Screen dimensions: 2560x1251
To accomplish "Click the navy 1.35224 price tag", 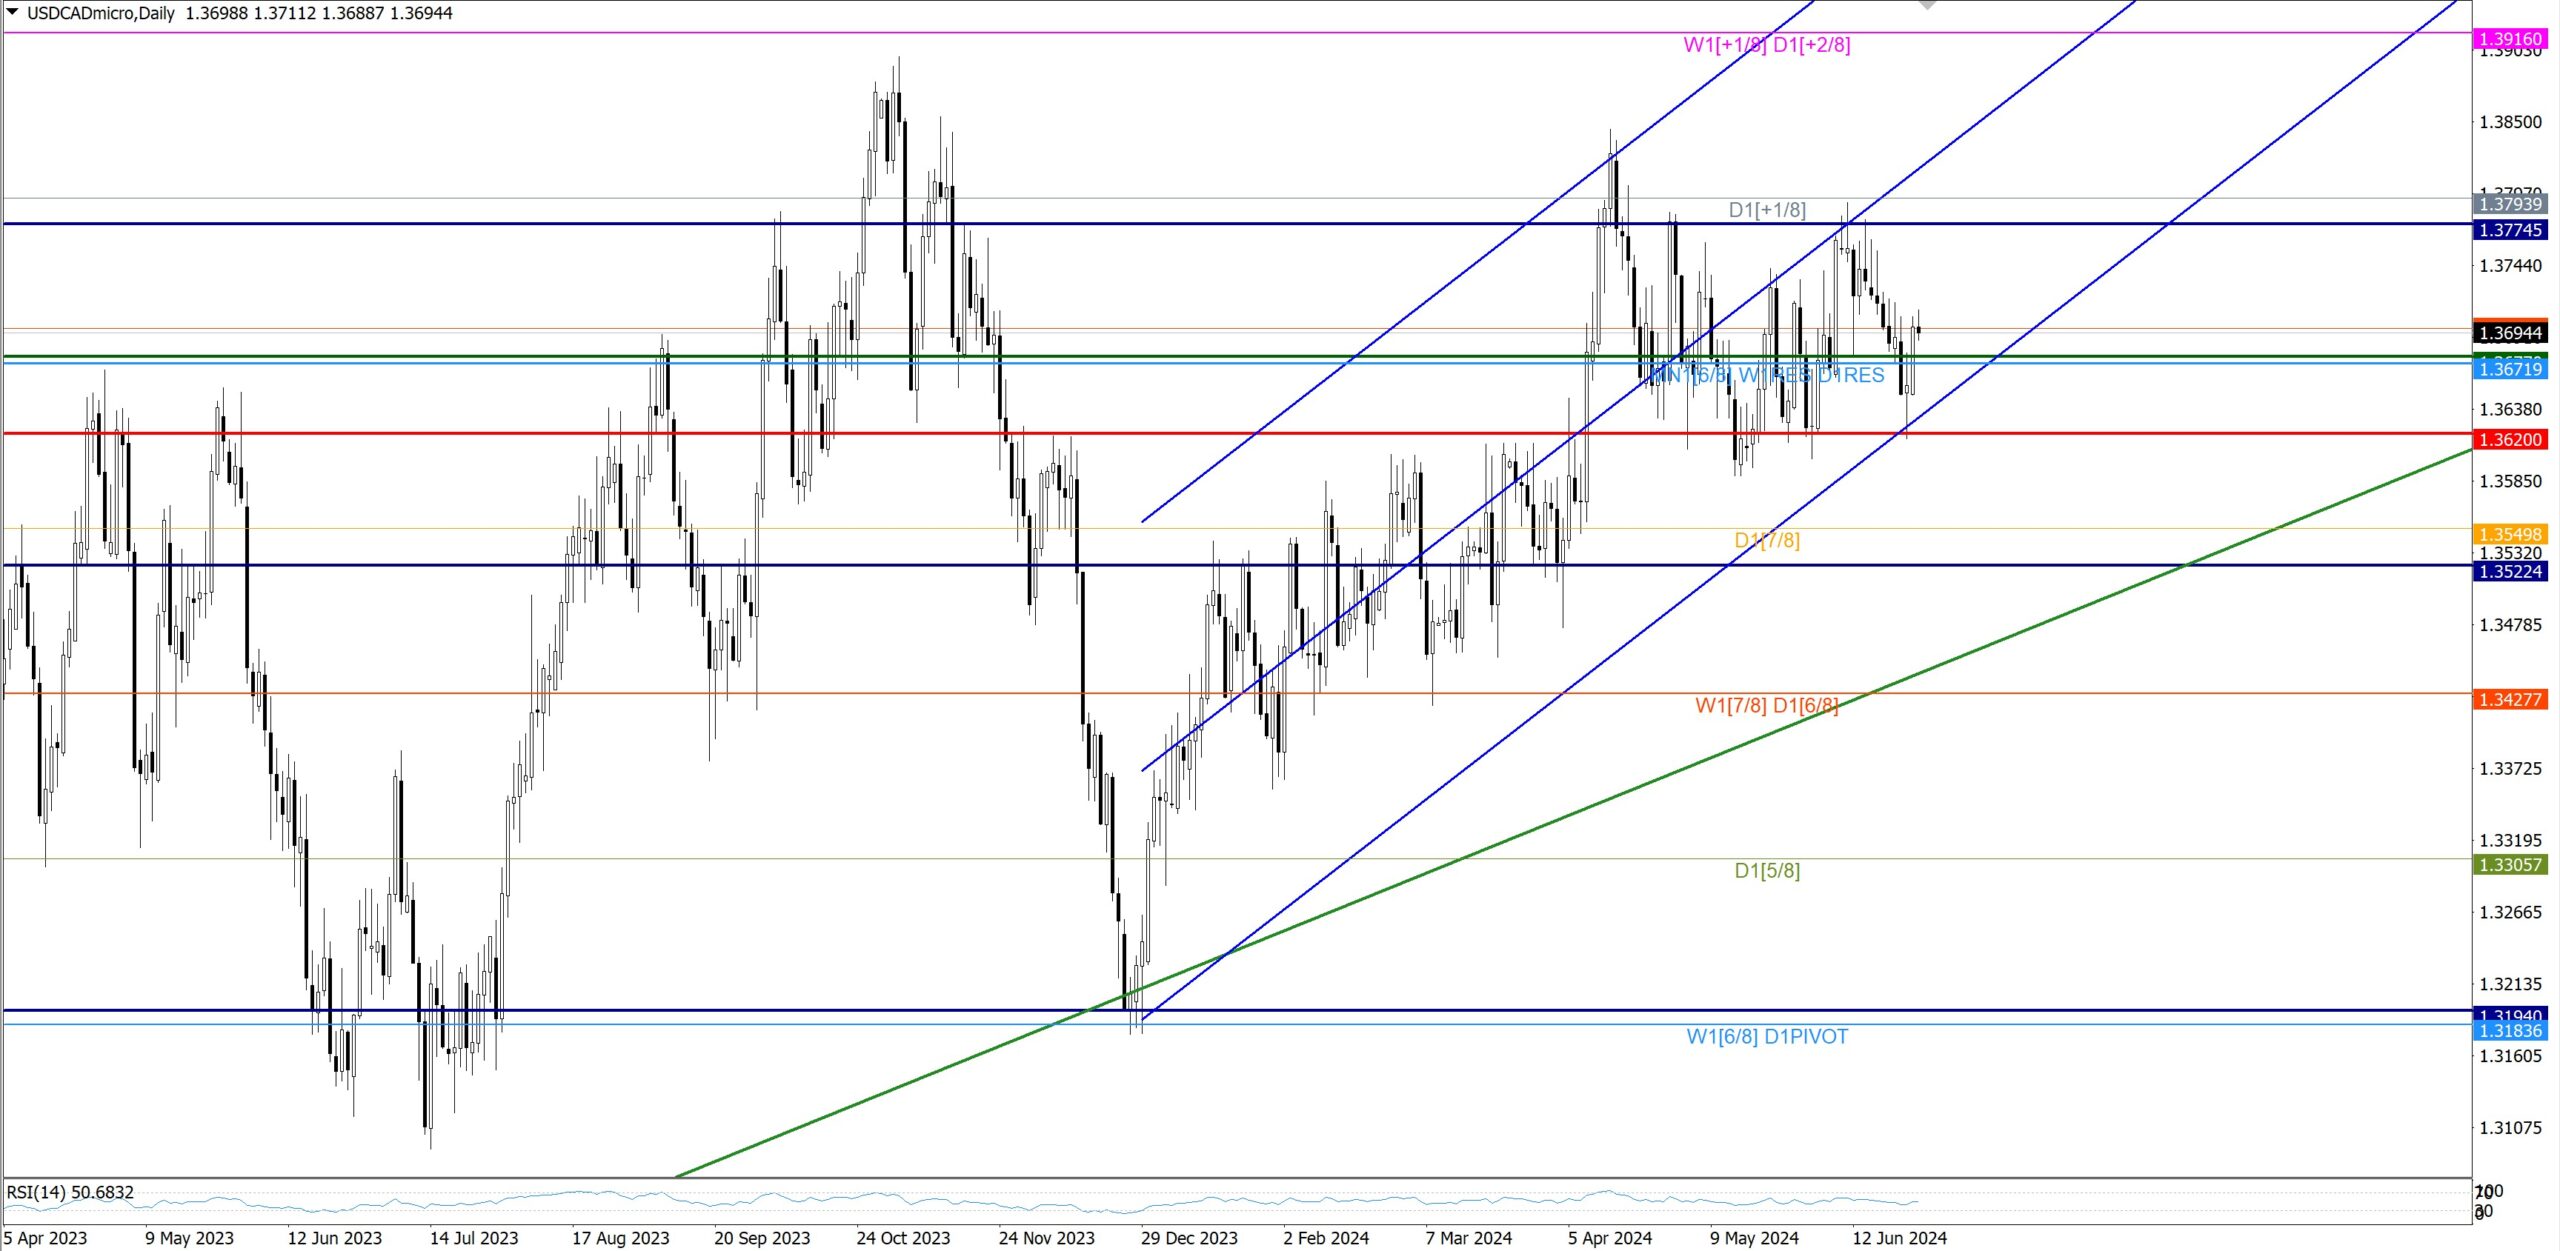I will 2510,572.
